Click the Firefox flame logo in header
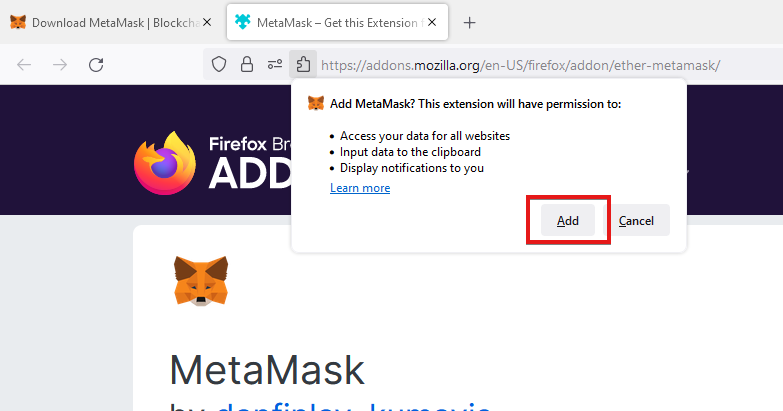The width and height of the screenshot is (783, 411). click(x=165, y=163)
